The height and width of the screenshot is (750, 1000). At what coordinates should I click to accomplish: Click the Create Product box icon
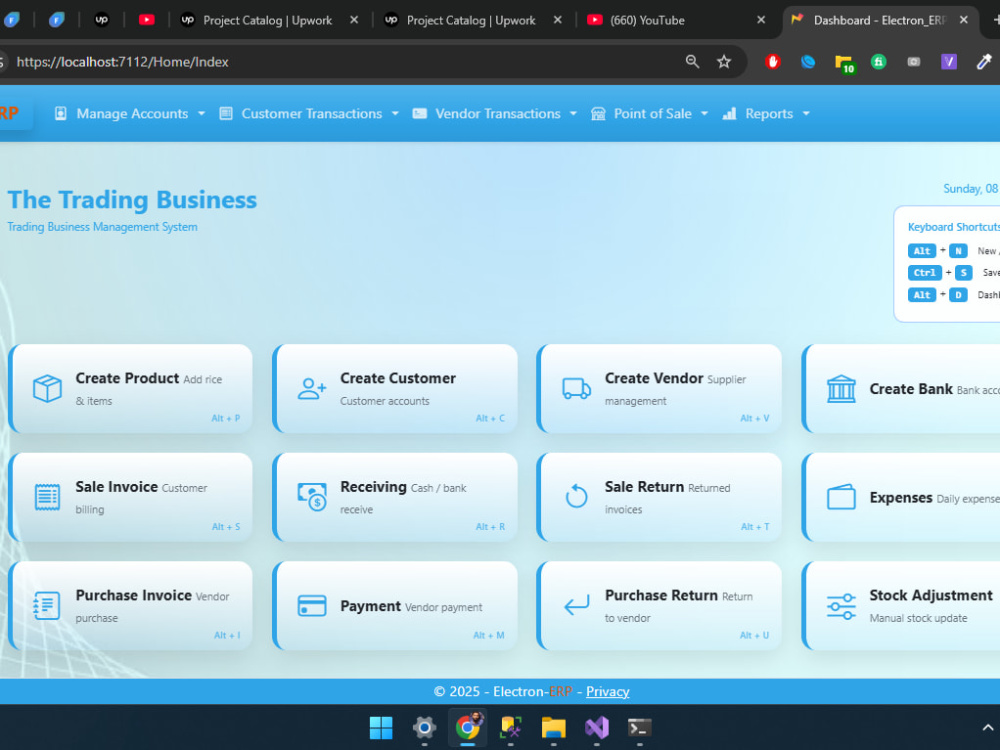(x=47, y=388)
